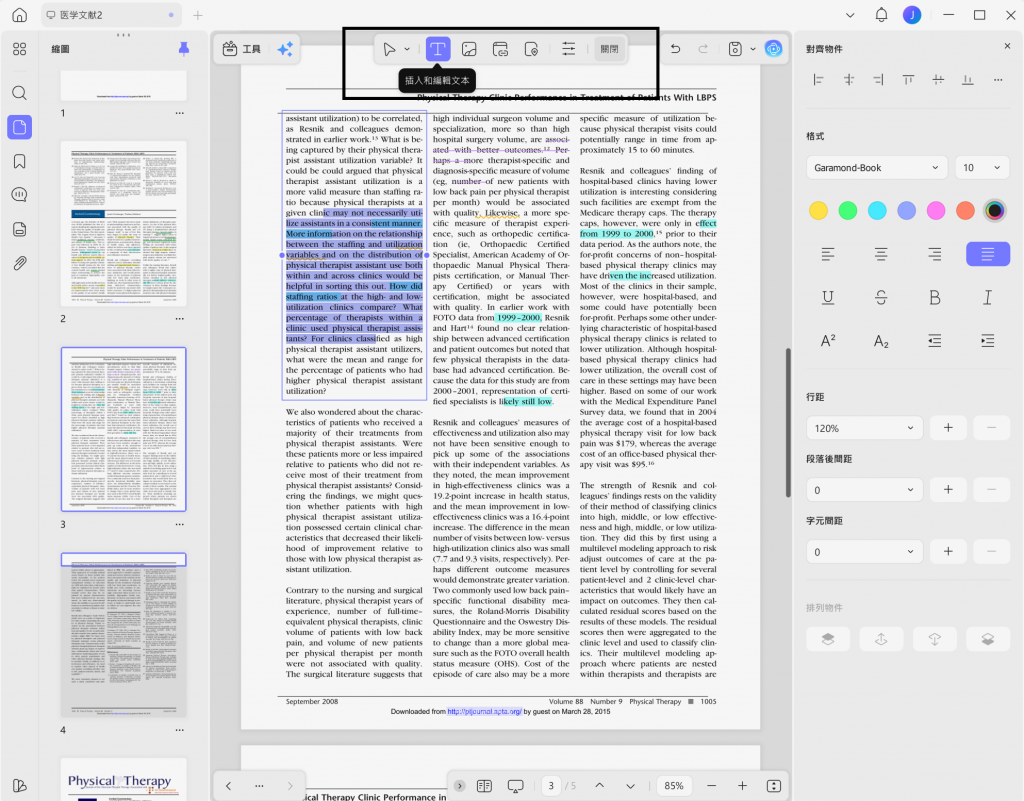Undo the last action

point(675,49)
